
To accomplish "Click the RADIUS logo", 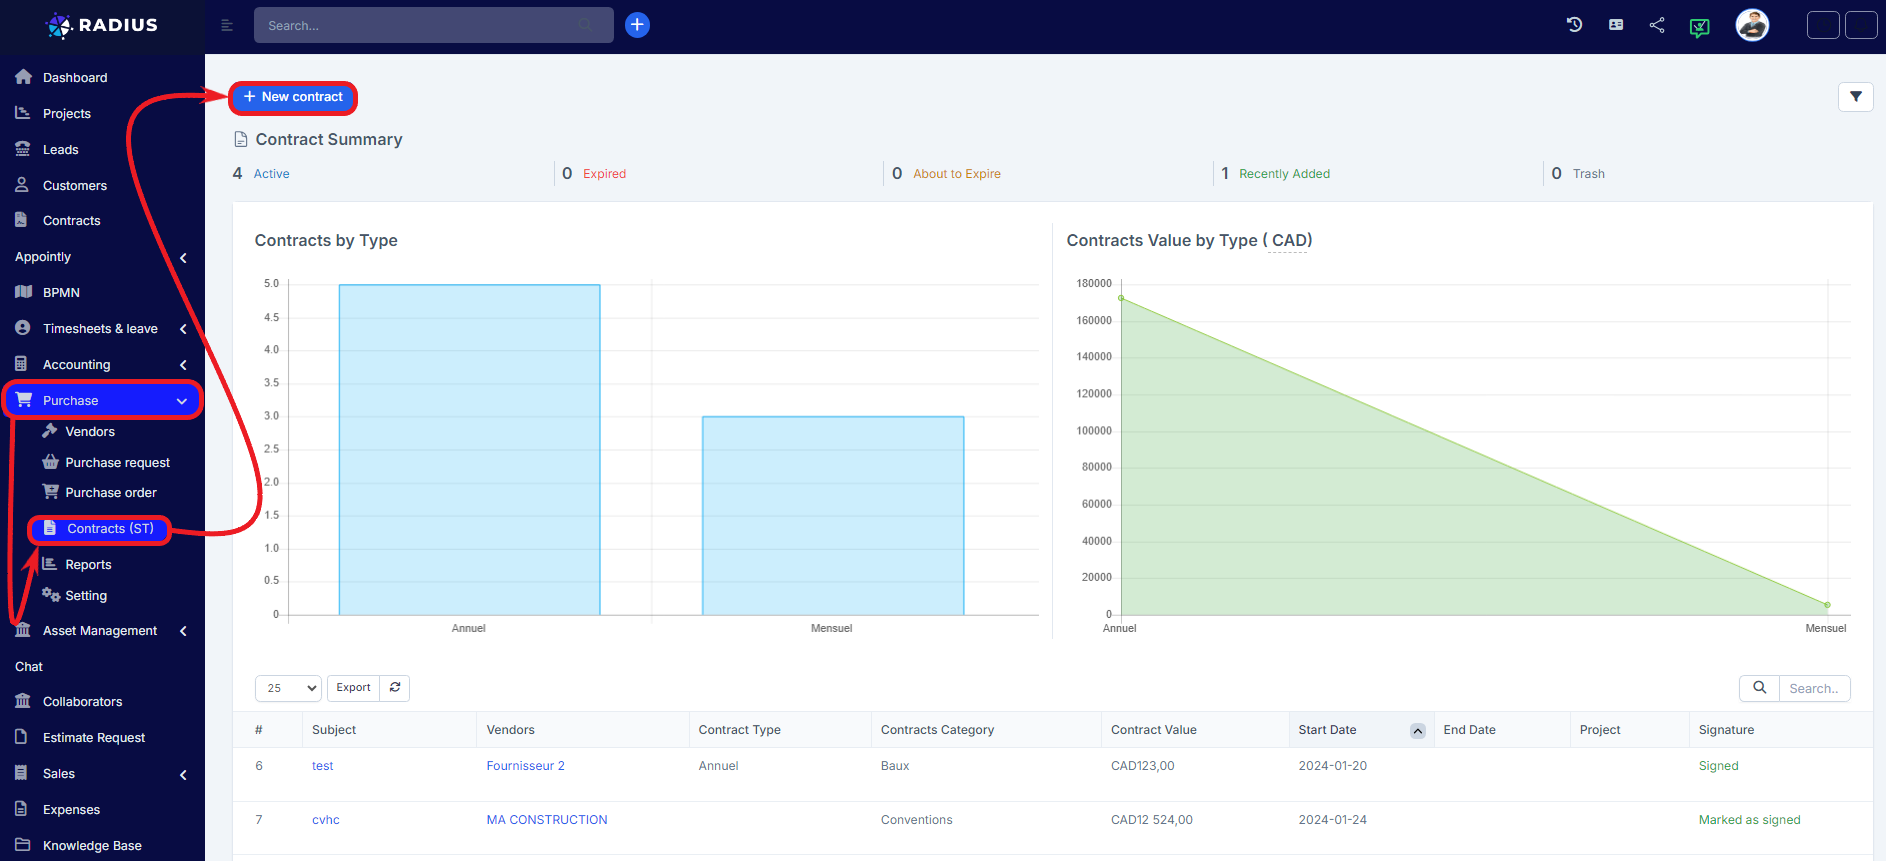I will (102, 25).
